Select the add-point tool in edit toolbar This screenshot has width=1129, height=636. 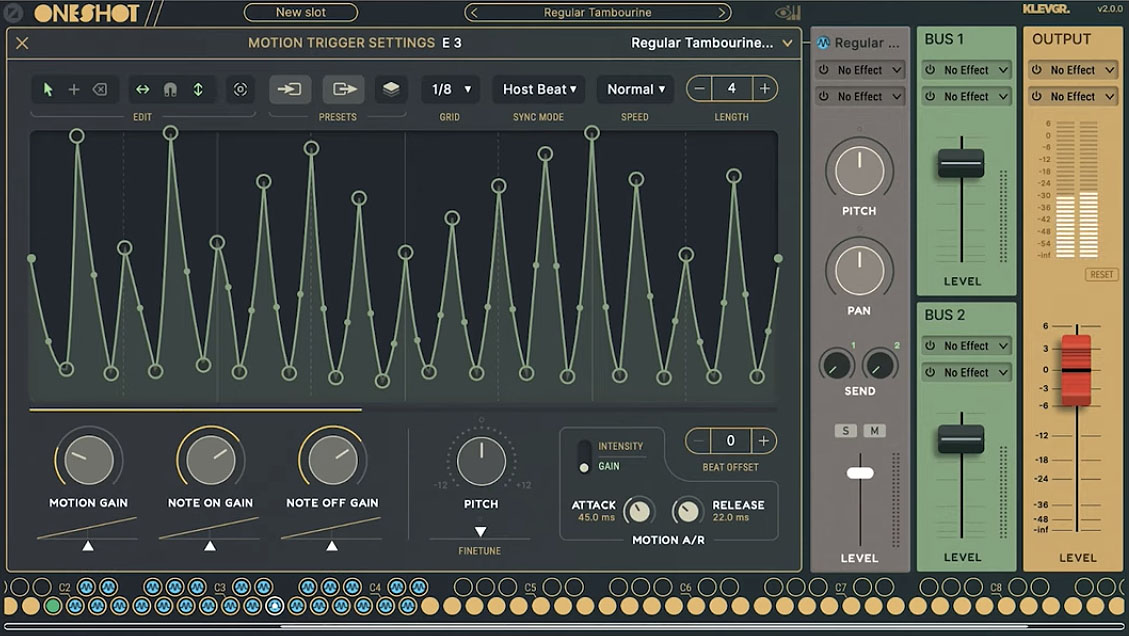point(74,89)
